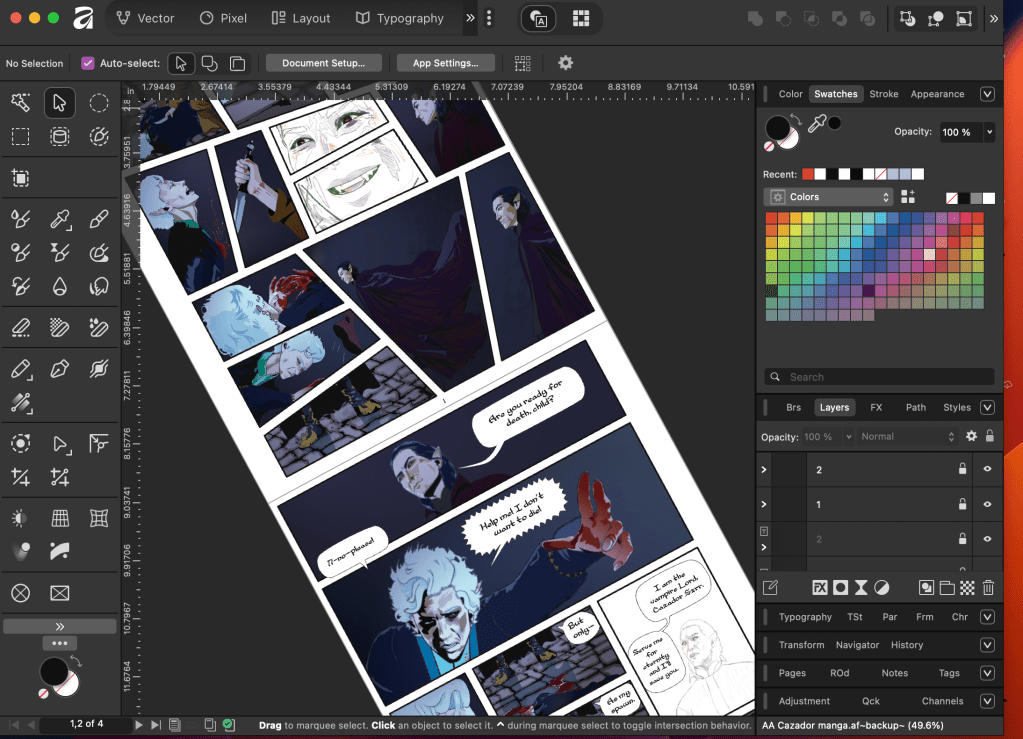Choose the Pencil tool
Image resolution: width=1023 pixels, height=739 pixels.
point(20,369)
